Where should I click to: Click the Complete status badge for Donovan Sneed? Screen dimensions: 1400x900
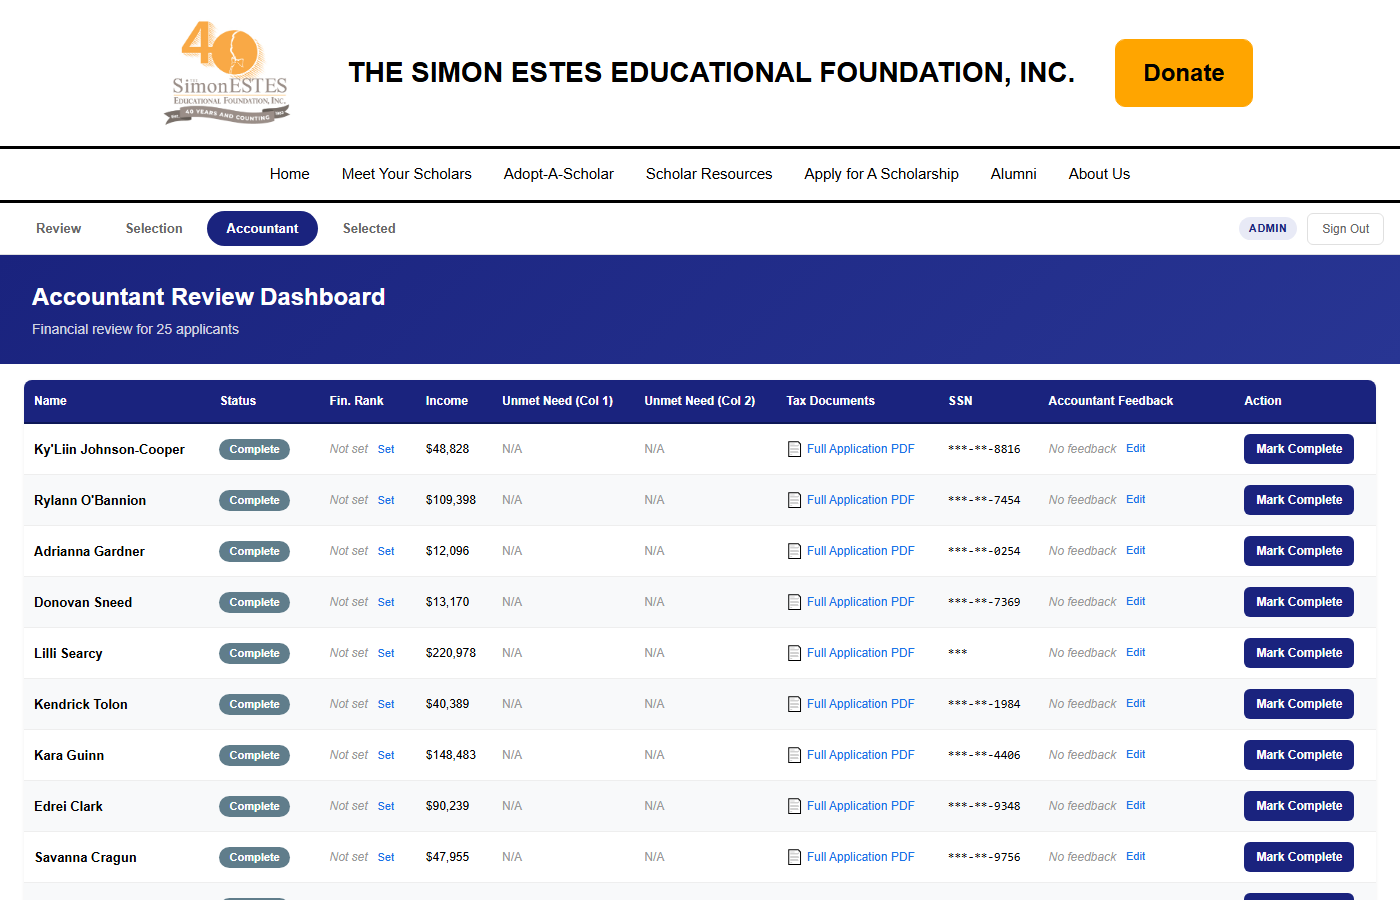point(254,602)
